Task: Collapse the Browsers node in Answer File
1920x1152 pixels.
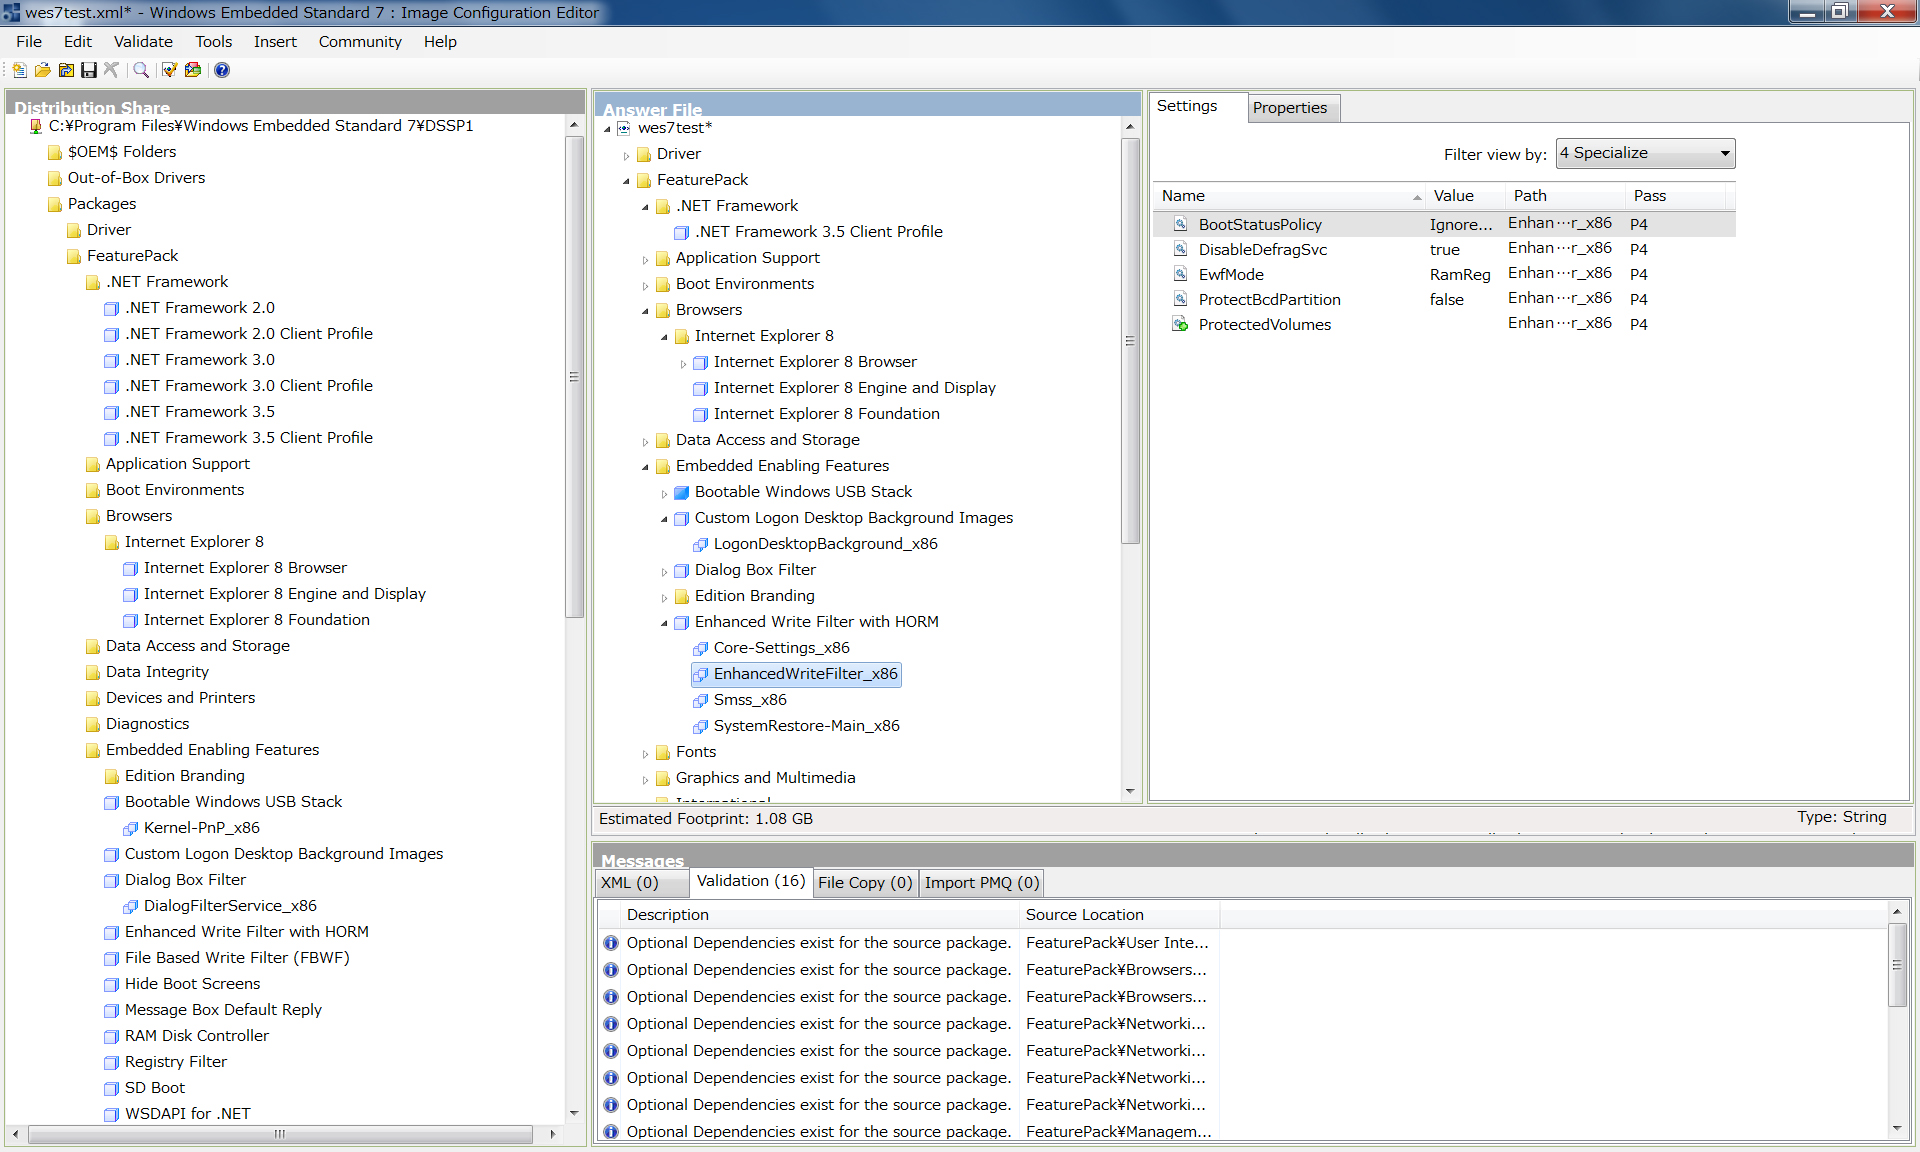Action: [645, 311]
